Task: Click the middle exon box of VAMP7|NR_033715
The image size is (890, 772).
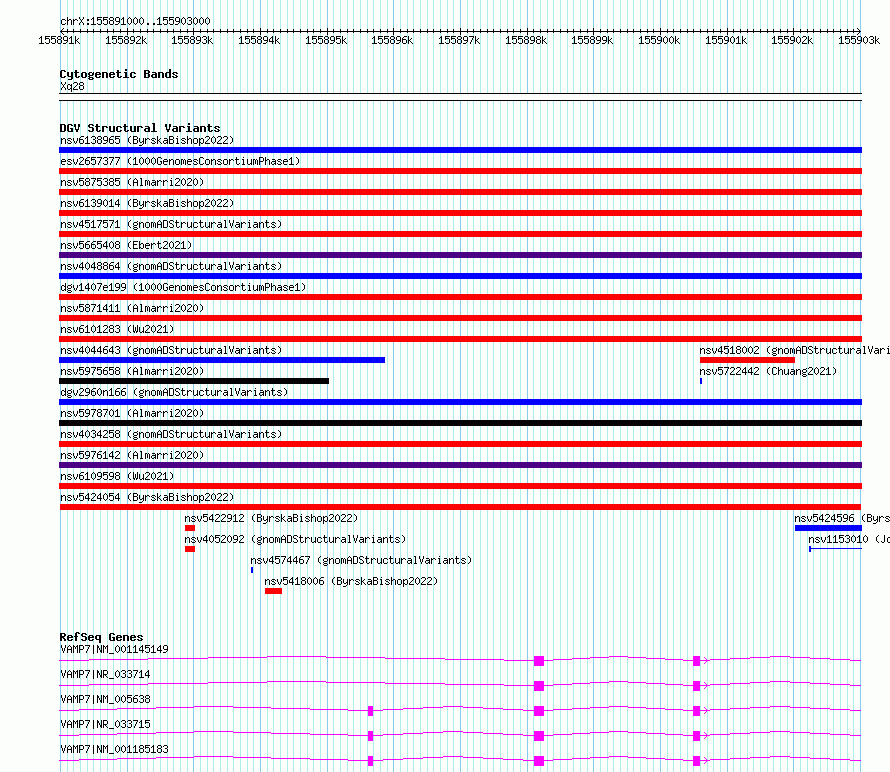Action: 539,736
